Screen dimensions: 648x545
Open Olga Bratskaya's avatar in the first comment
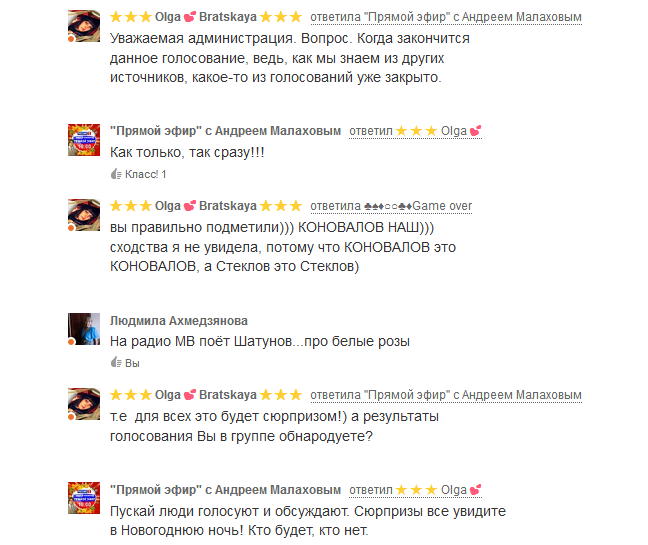(x=84, y=26)
